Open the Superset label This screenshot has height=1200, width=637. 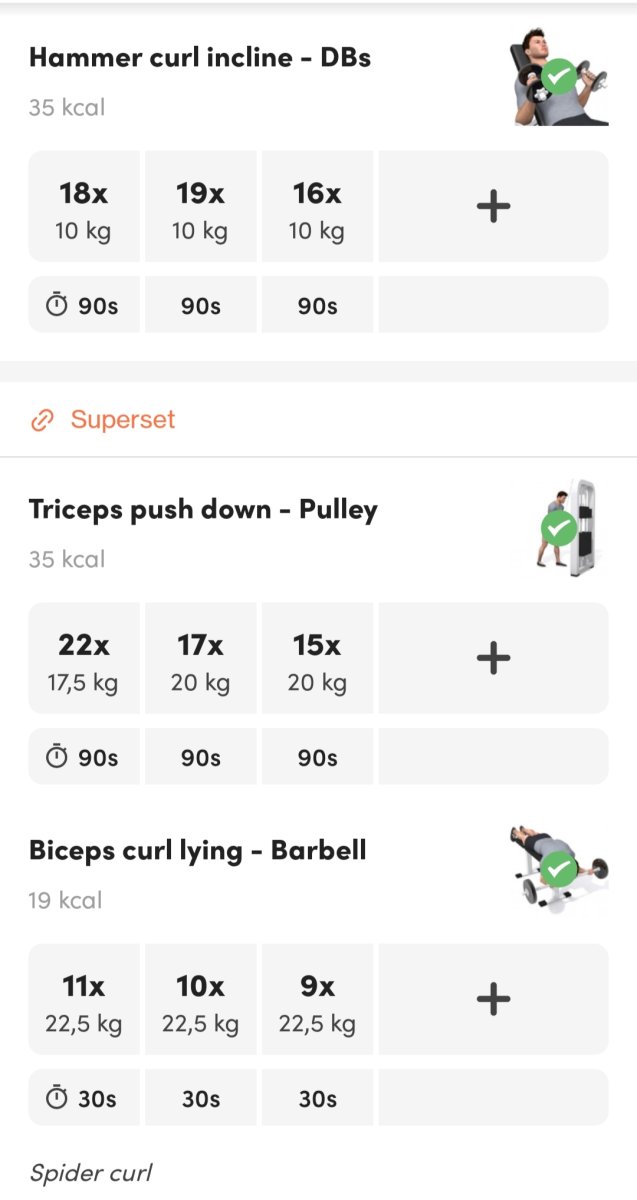click(x=122, y=420)
